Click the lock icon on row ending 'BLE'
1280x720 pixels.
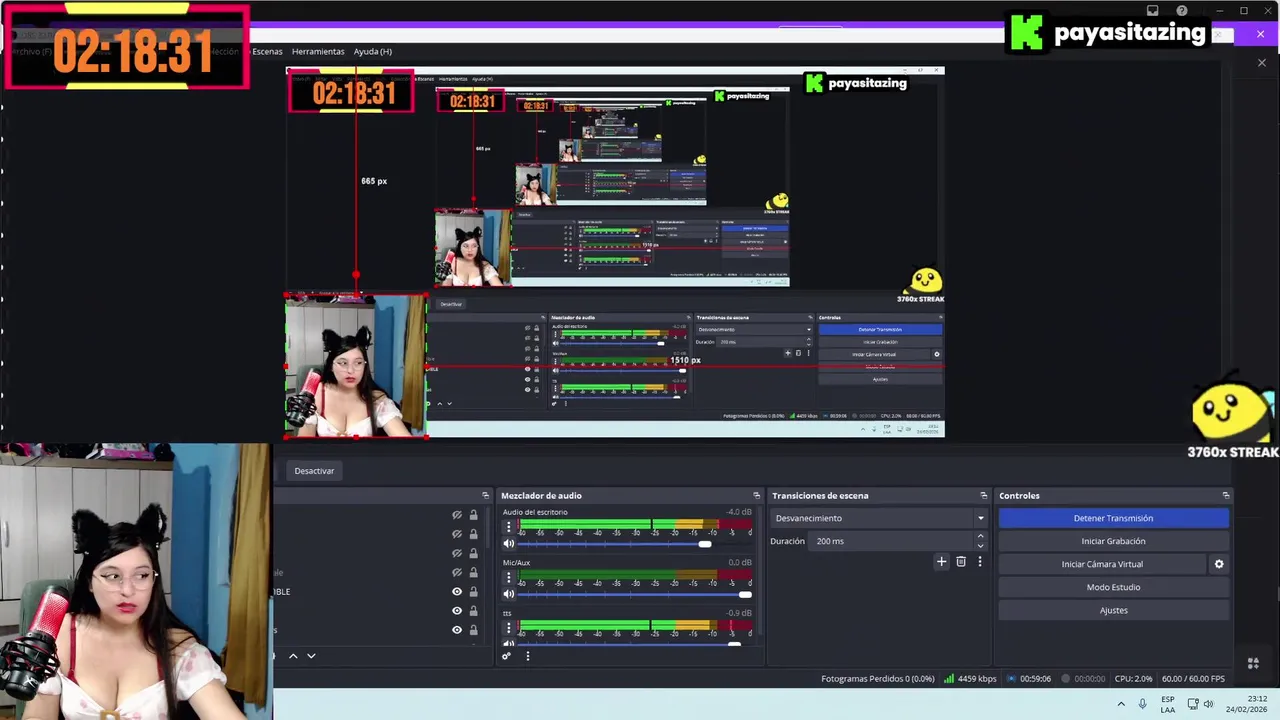474,592
